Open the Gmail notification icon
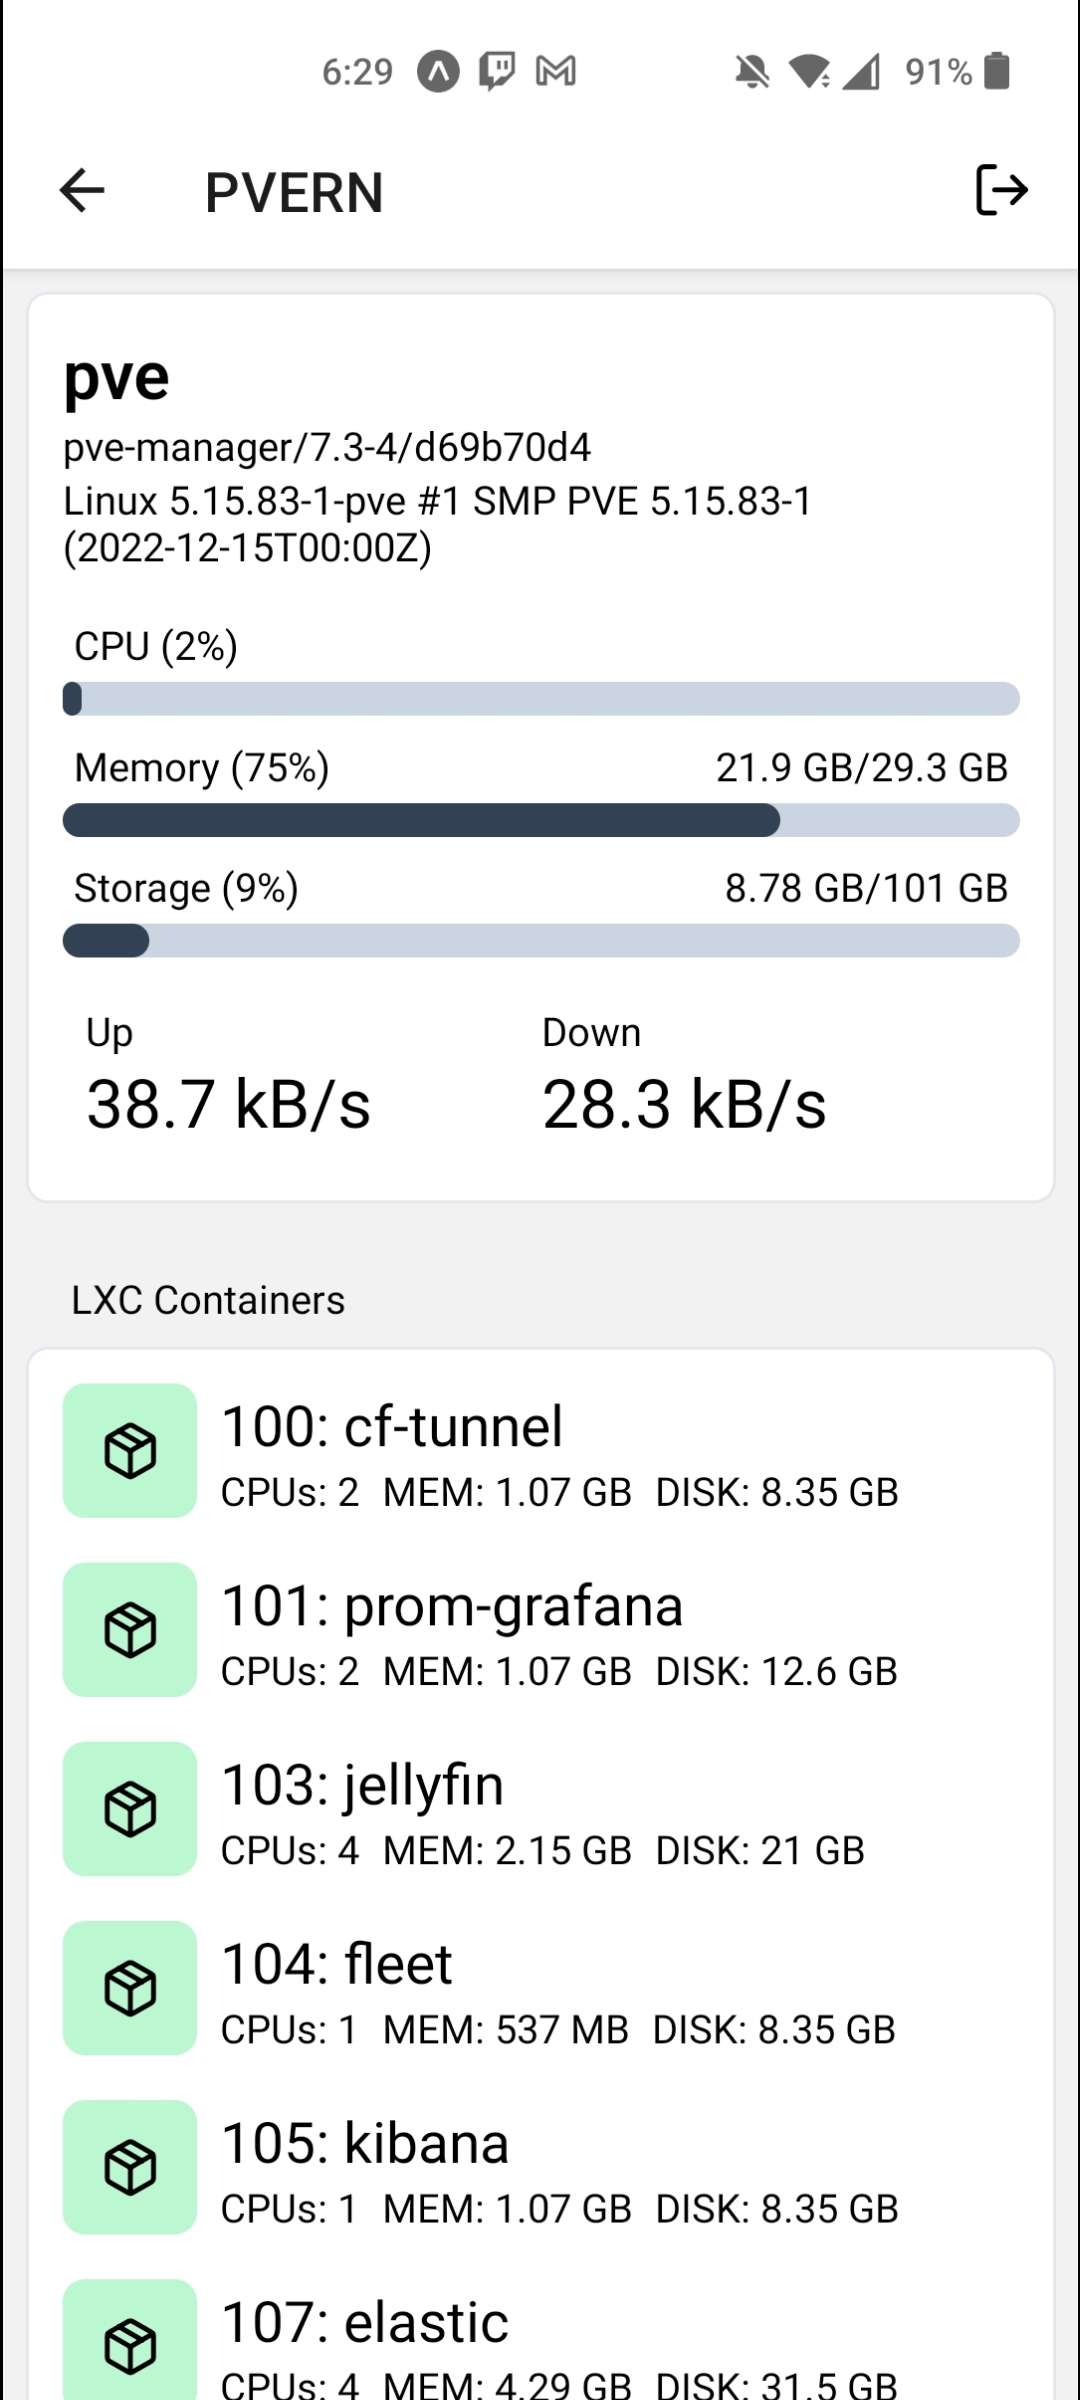1080x2400 pixels. [556, 71]
